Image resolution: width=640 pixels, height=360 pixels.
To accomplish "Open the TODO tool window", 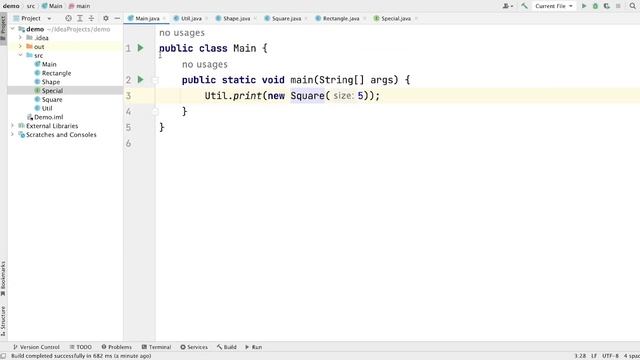I will click(x=80, y=347).
